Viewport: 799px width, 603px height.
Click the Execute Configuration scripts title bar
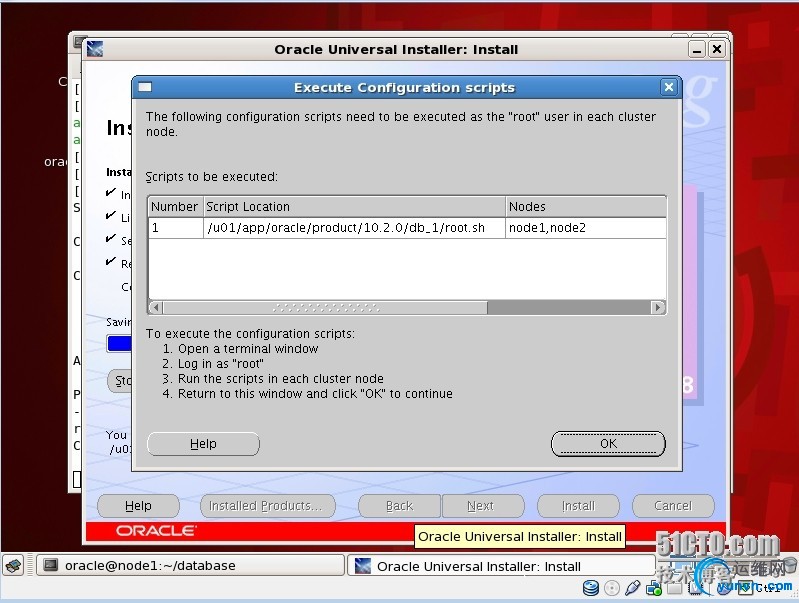pos(406,87)
